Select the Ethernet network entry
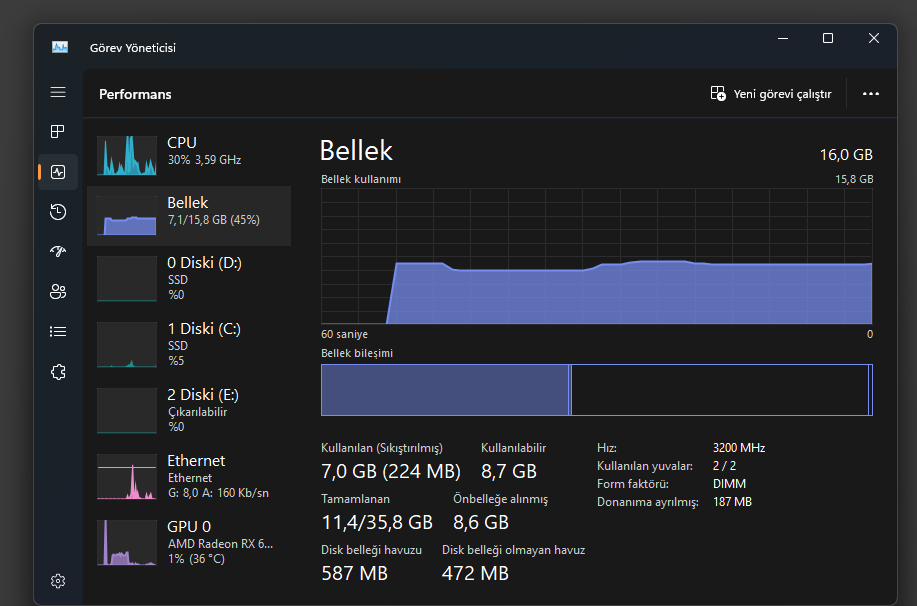Screen dimensions: 917x606 click(x=189, y=476)
